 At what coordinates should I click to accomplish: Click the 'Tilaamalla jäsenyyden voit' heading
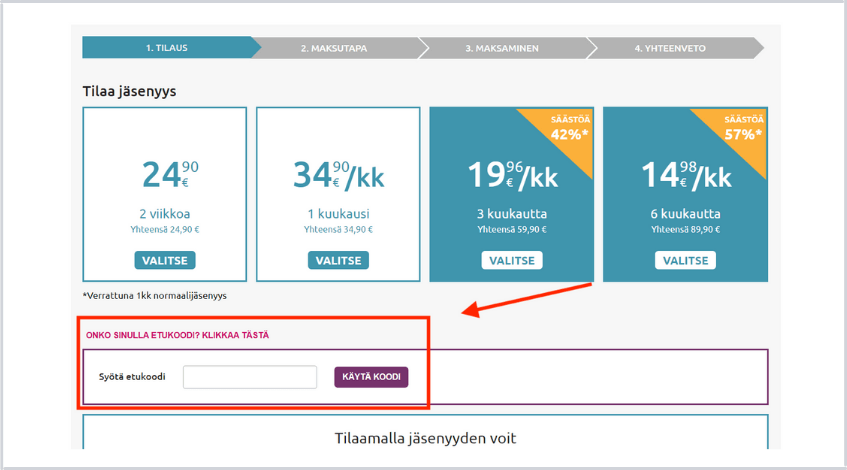coord(425,438)
